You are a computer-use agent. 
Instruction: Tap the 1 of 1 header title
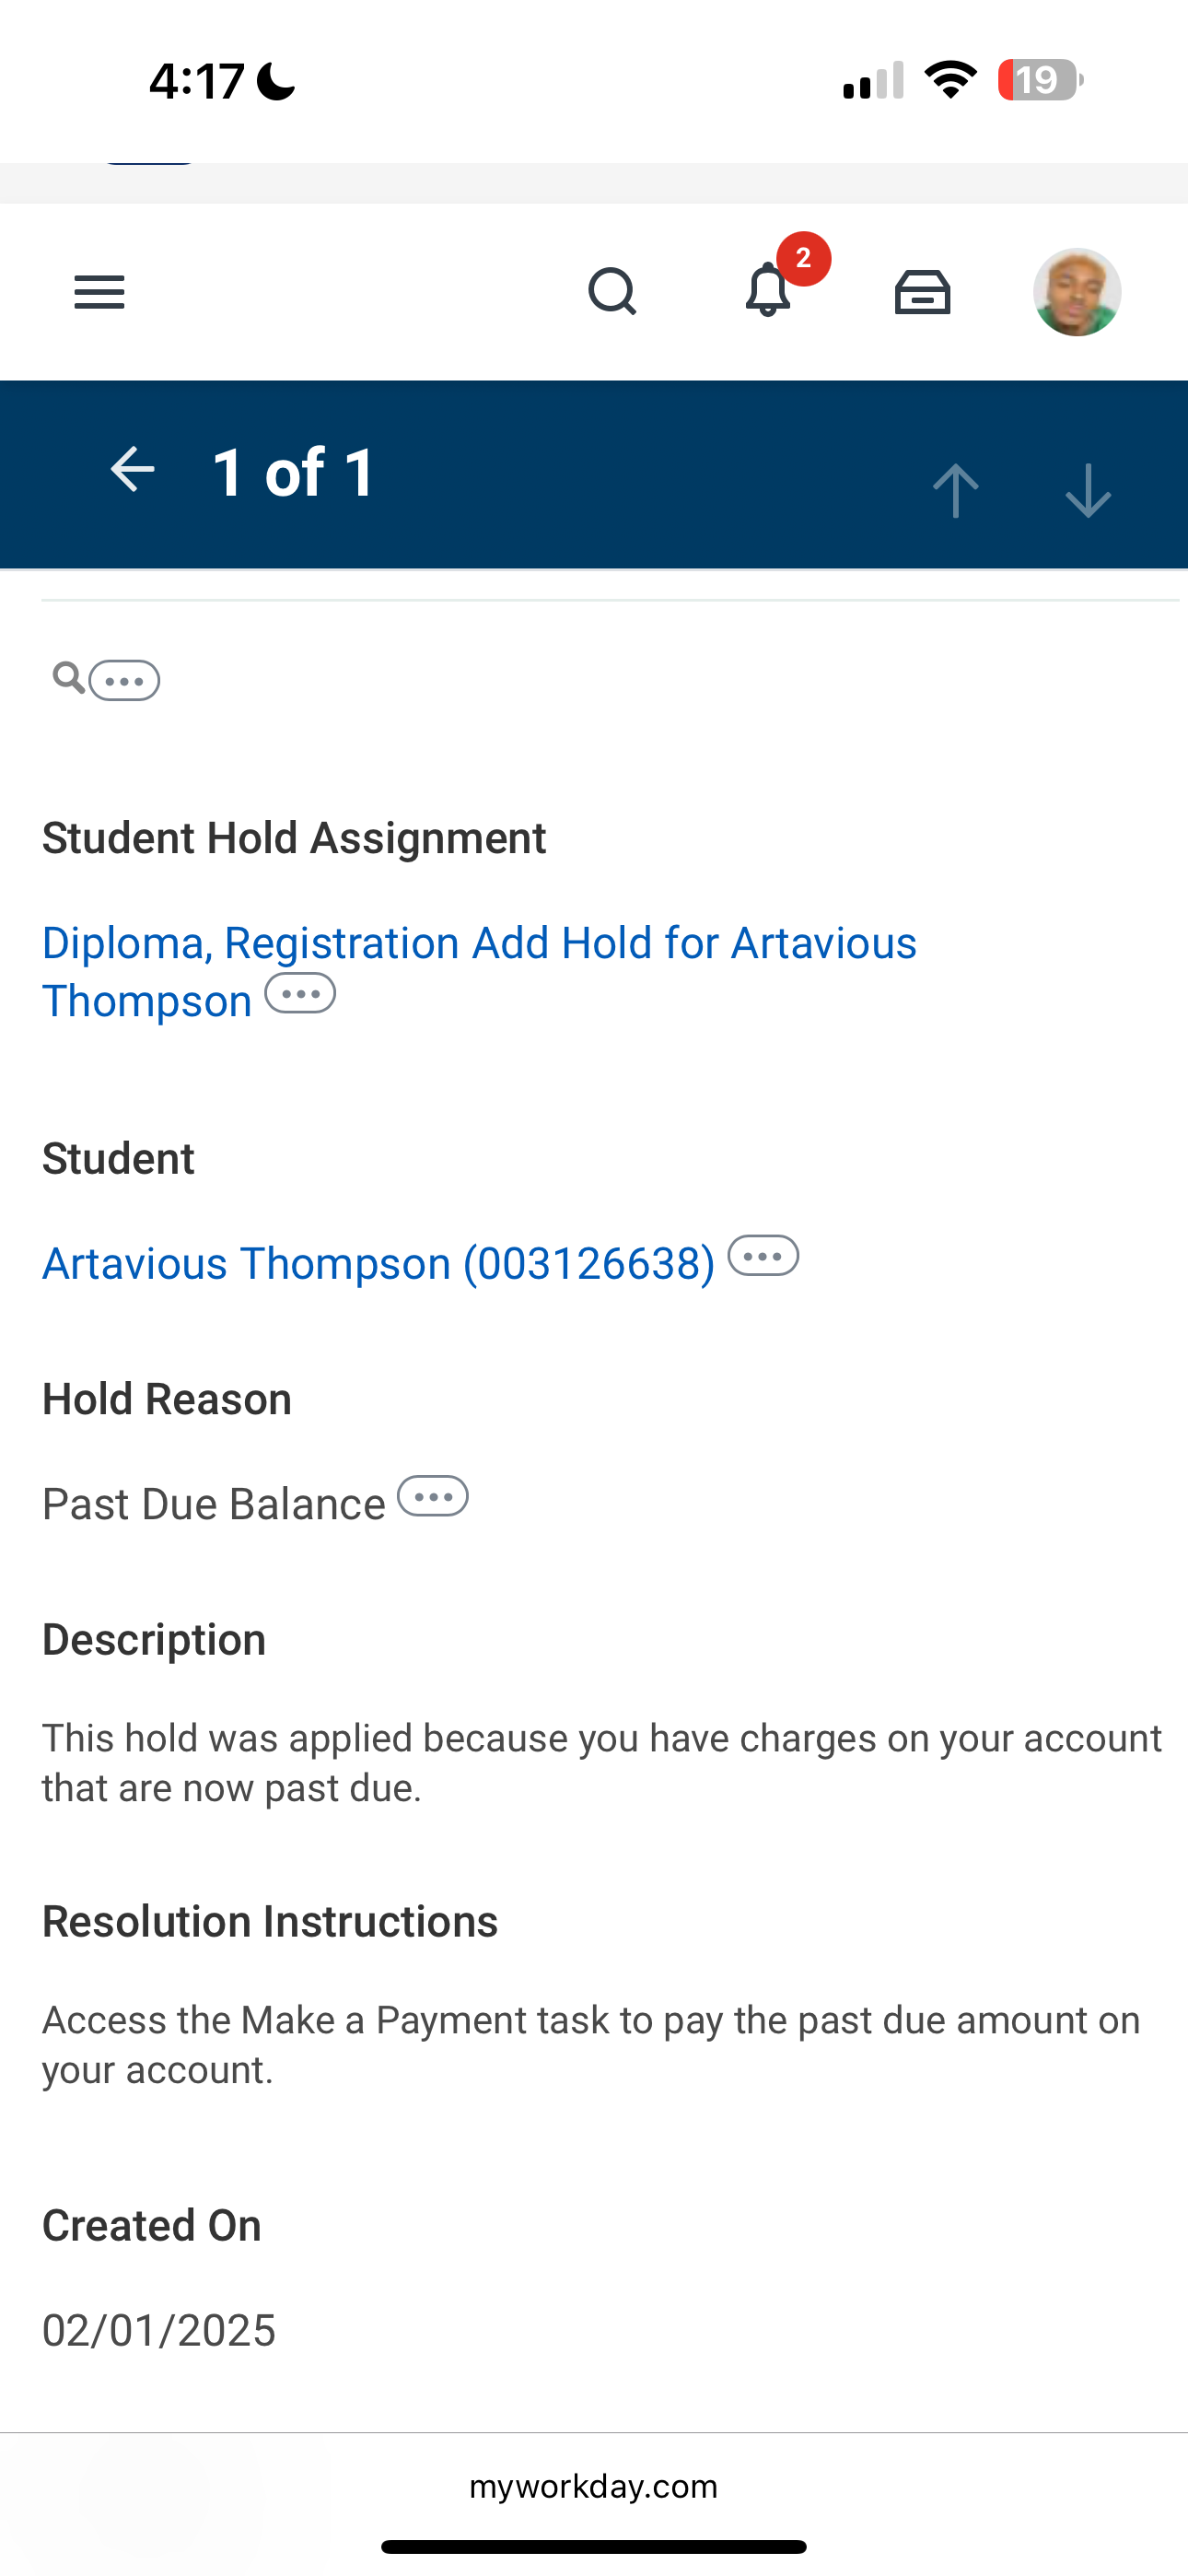[x=294, y=472]
